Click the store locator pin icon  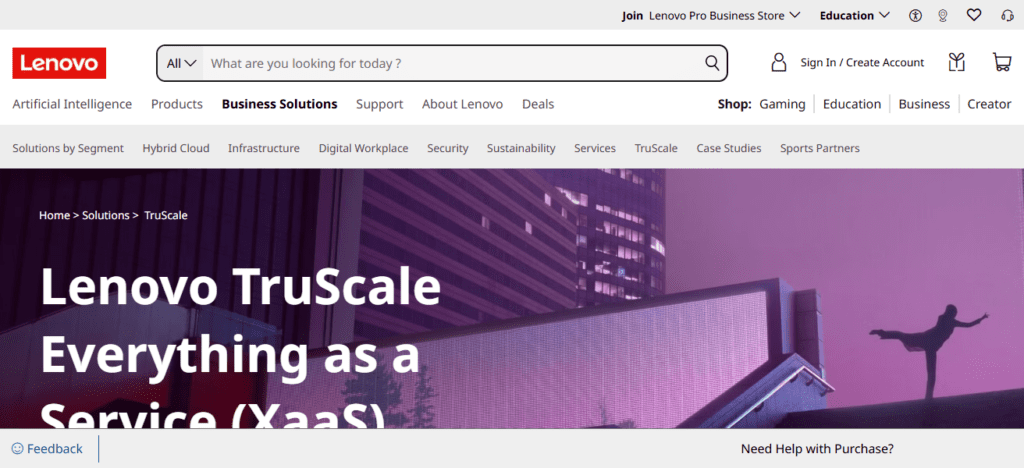[x=942, y=16]
